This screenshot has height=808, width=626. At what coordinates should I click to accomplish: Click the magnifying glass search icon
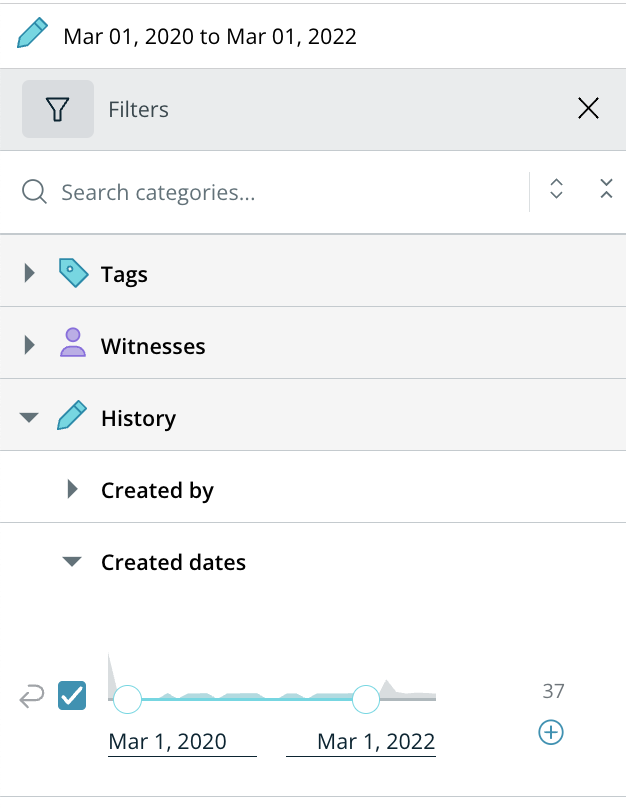pyautogui.click(x=35, y=192)
